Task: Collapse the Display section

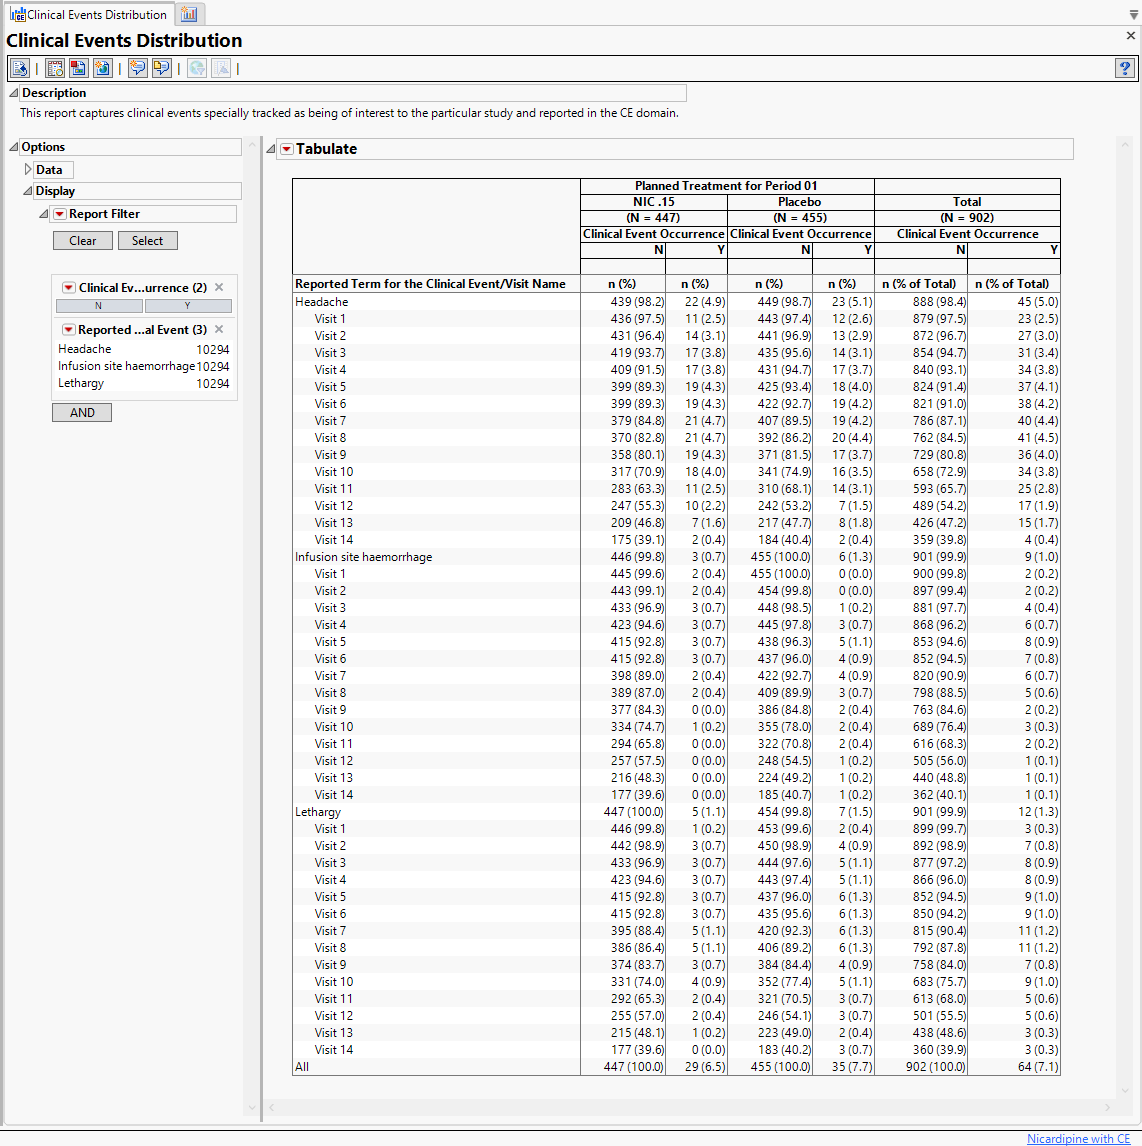Action: coord(28,191)
